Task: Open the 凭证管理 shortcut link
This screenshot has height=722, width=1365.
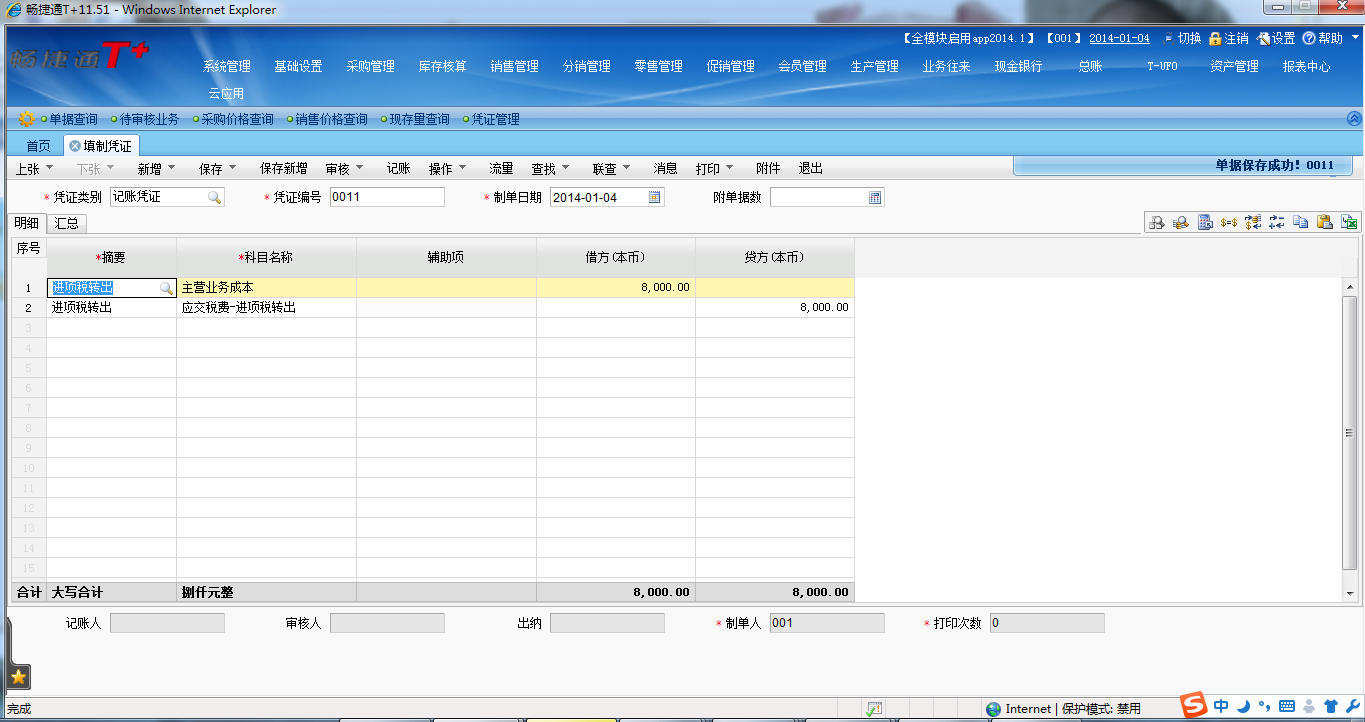Action: 496,119
